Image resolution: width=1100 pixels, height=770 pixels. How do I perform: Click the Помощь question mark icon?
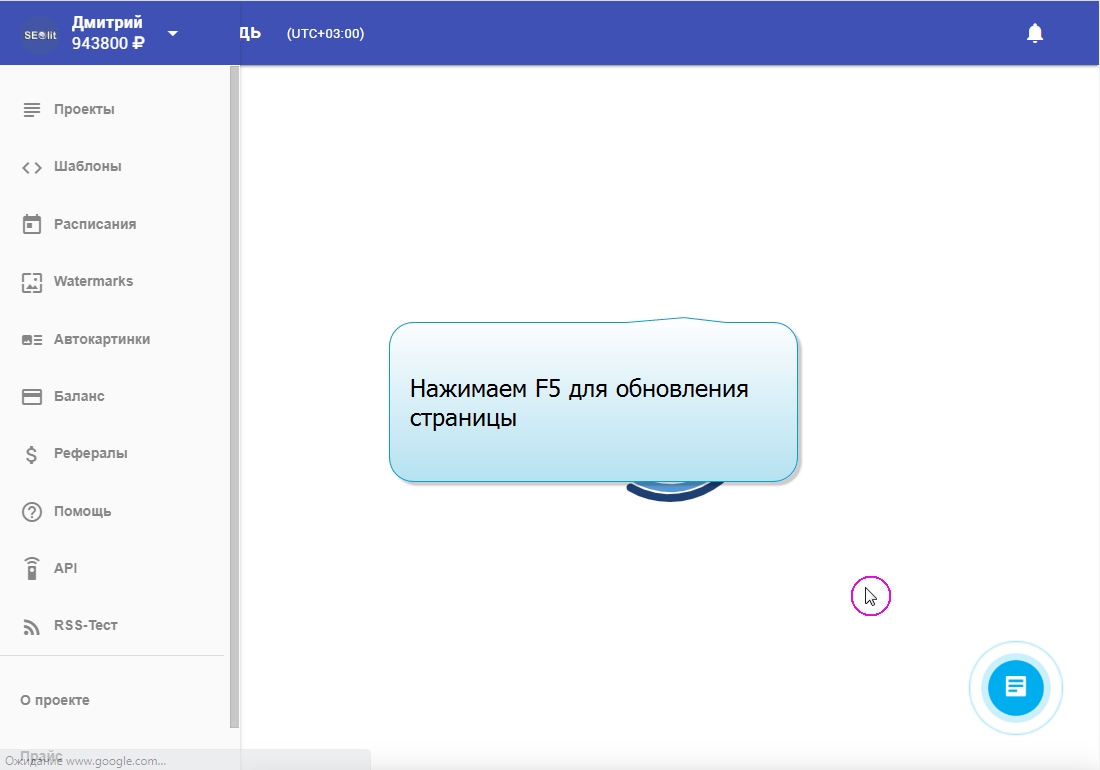point(32,512)
